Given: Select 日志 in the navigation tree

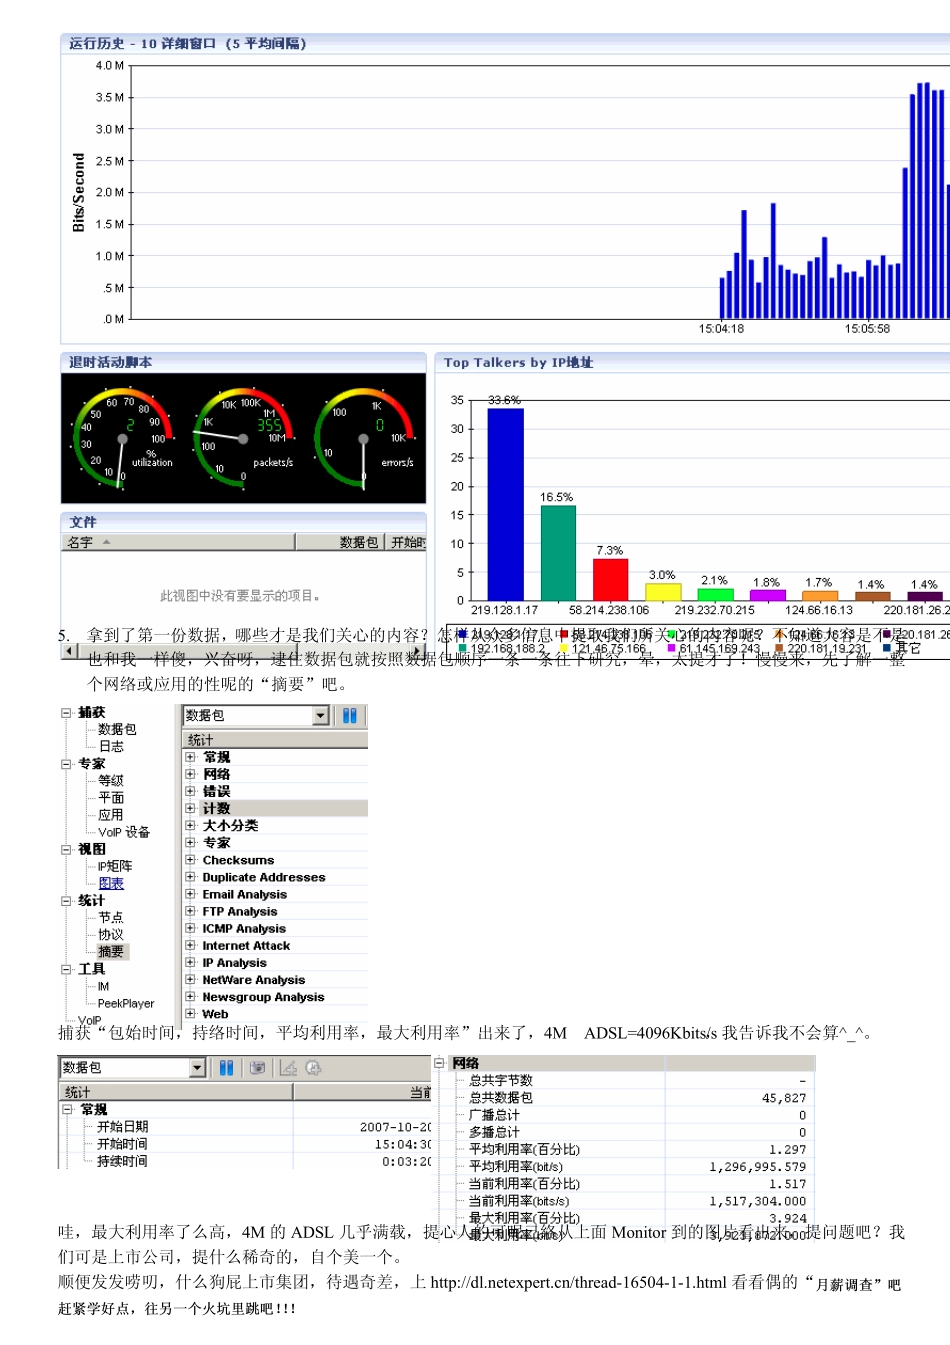Looking at the screenshot, I should [111, 747].
